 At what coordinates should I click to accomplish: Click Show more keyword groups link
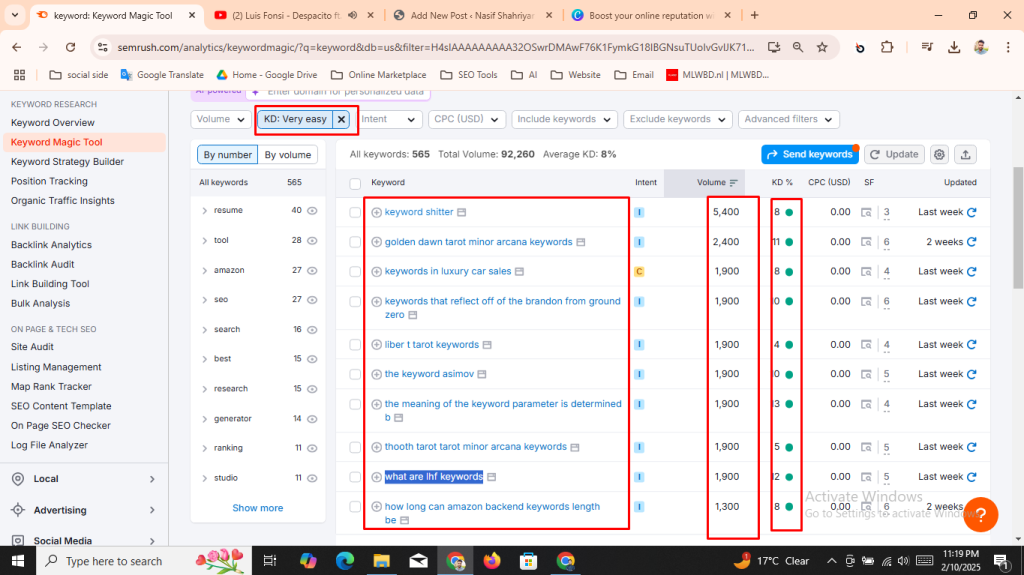pyautogui.click(x=257, y=508)
